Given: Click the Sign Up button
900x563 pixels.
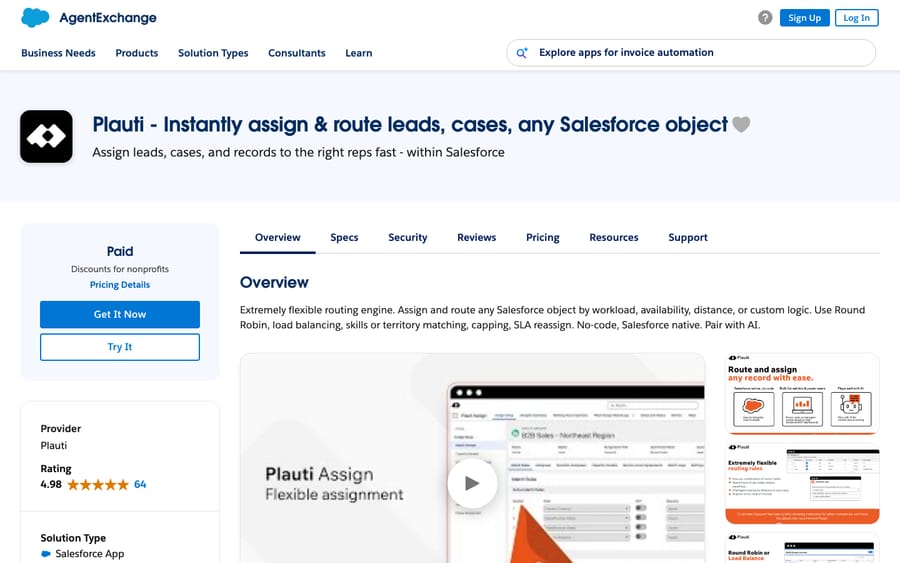Looking at the screenshot, I should pyautogui.click(x=804, y=18).
